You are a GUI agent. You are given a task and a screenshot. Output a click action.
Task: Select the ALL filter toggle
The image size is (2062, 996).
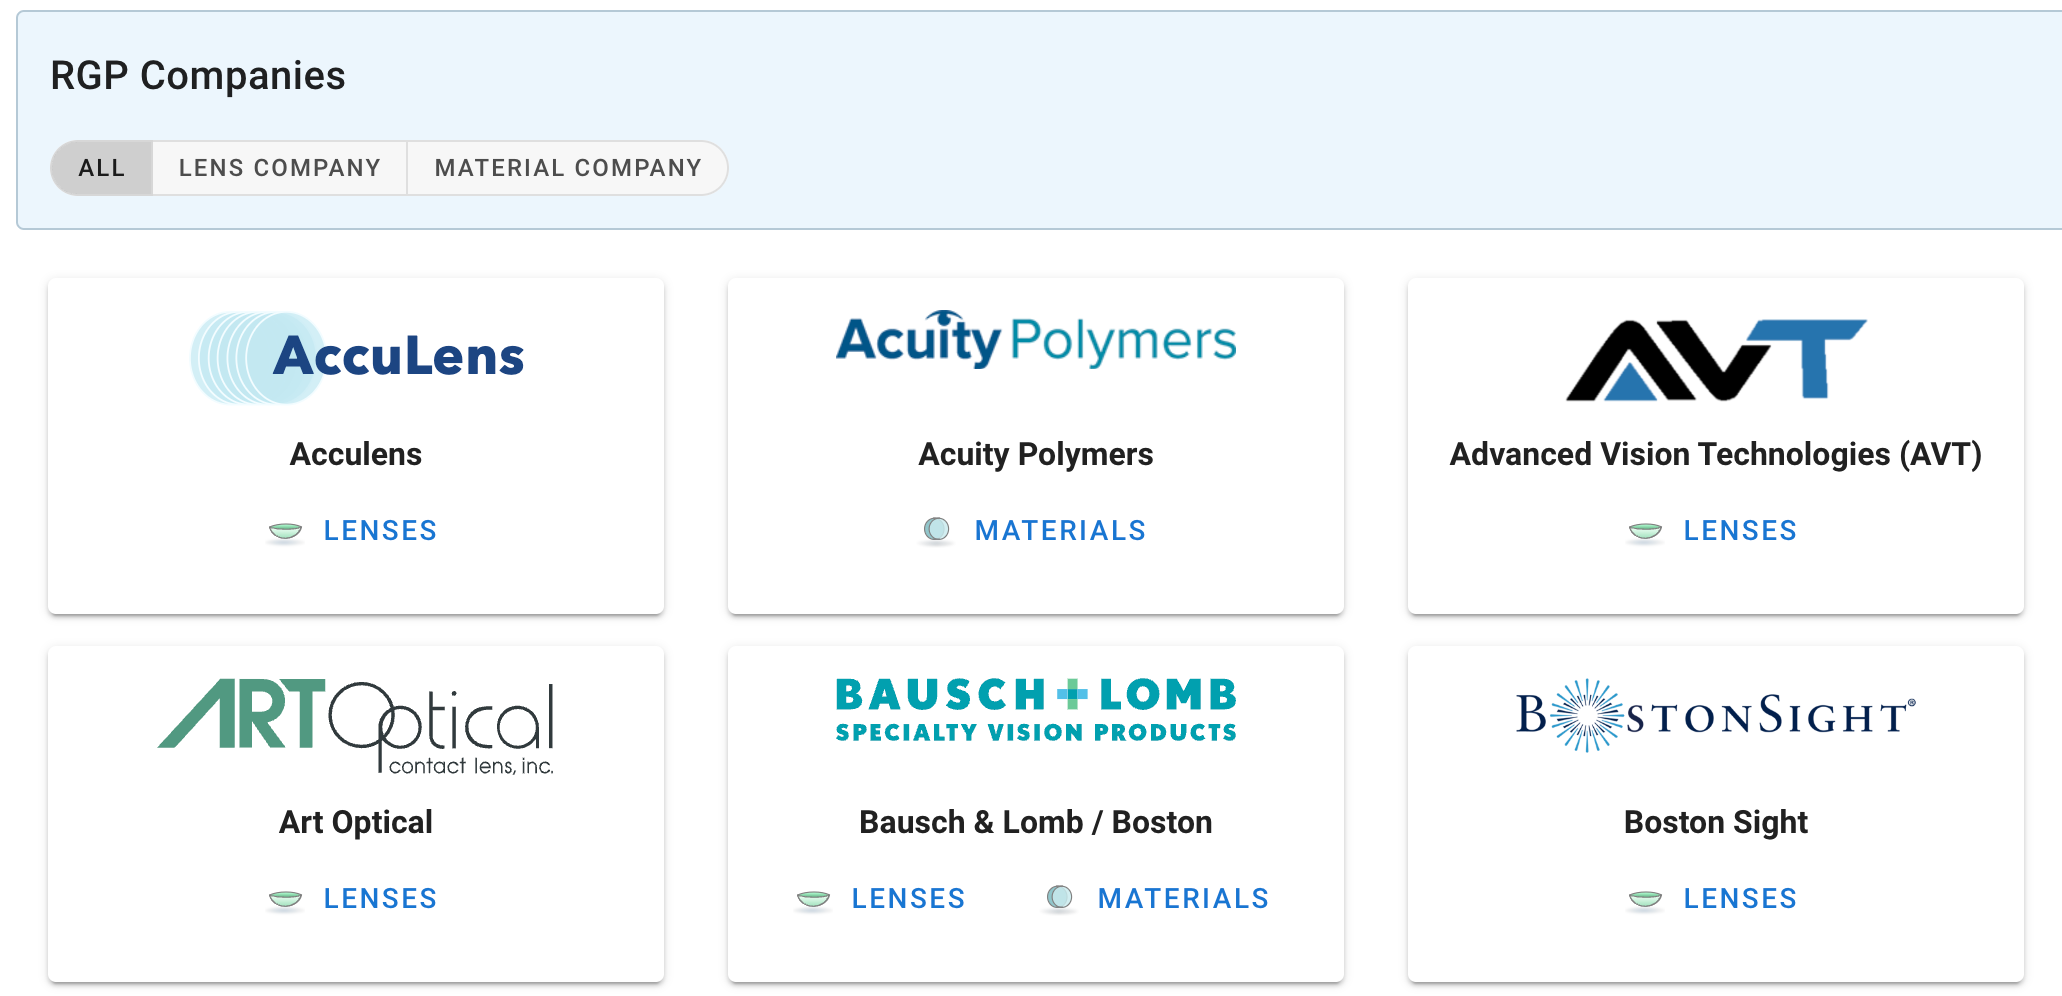tap(102, 168)
